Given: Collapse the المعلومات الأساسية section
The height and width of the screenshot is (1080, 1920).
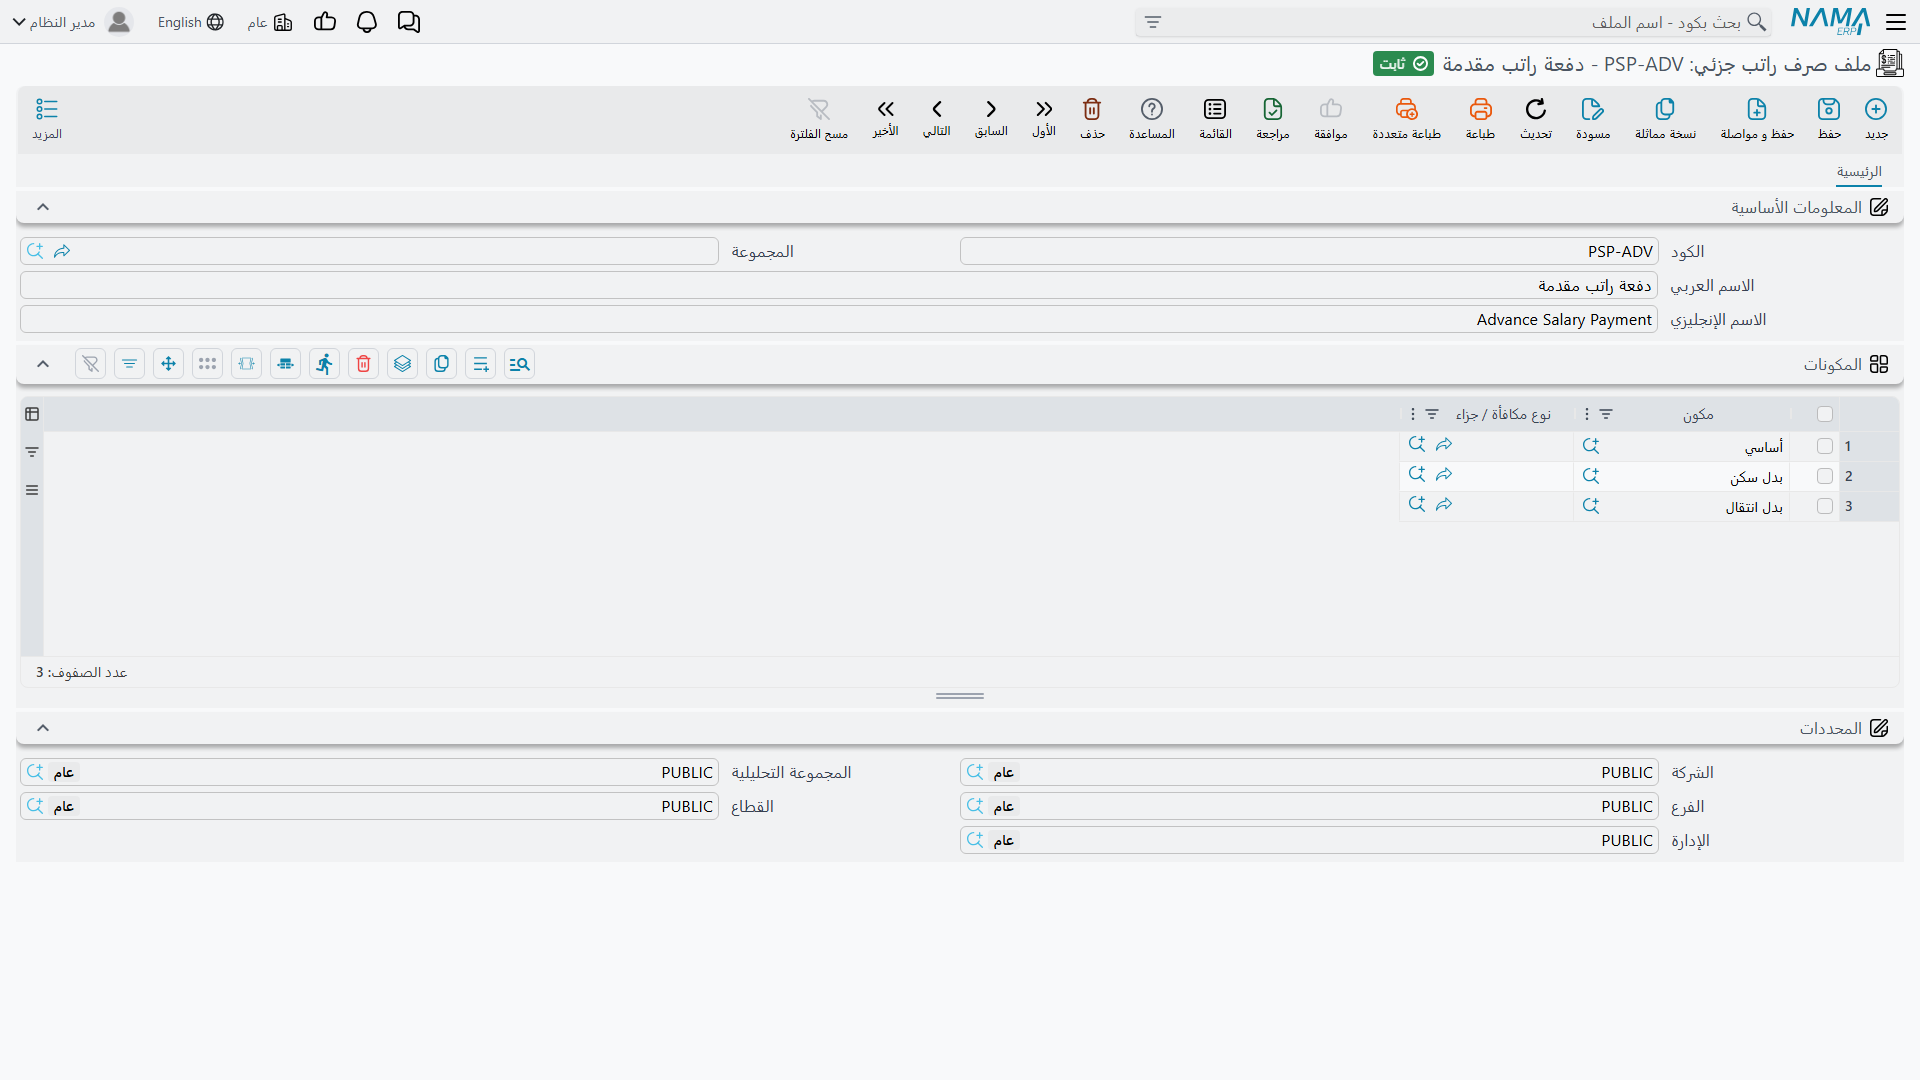Looking at the screenshot, I should tap(43, 207).
